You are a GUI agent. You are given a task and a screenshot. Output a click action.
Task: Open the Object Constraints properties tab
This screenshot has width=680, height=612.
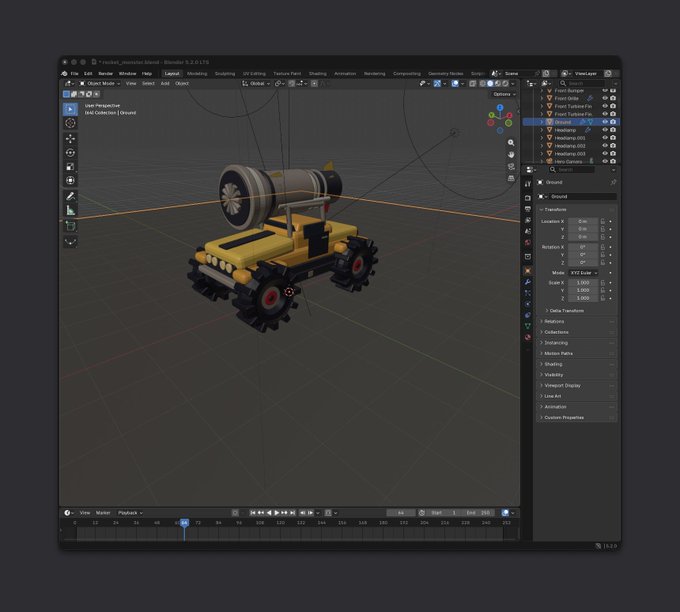(x=528, y=315)
